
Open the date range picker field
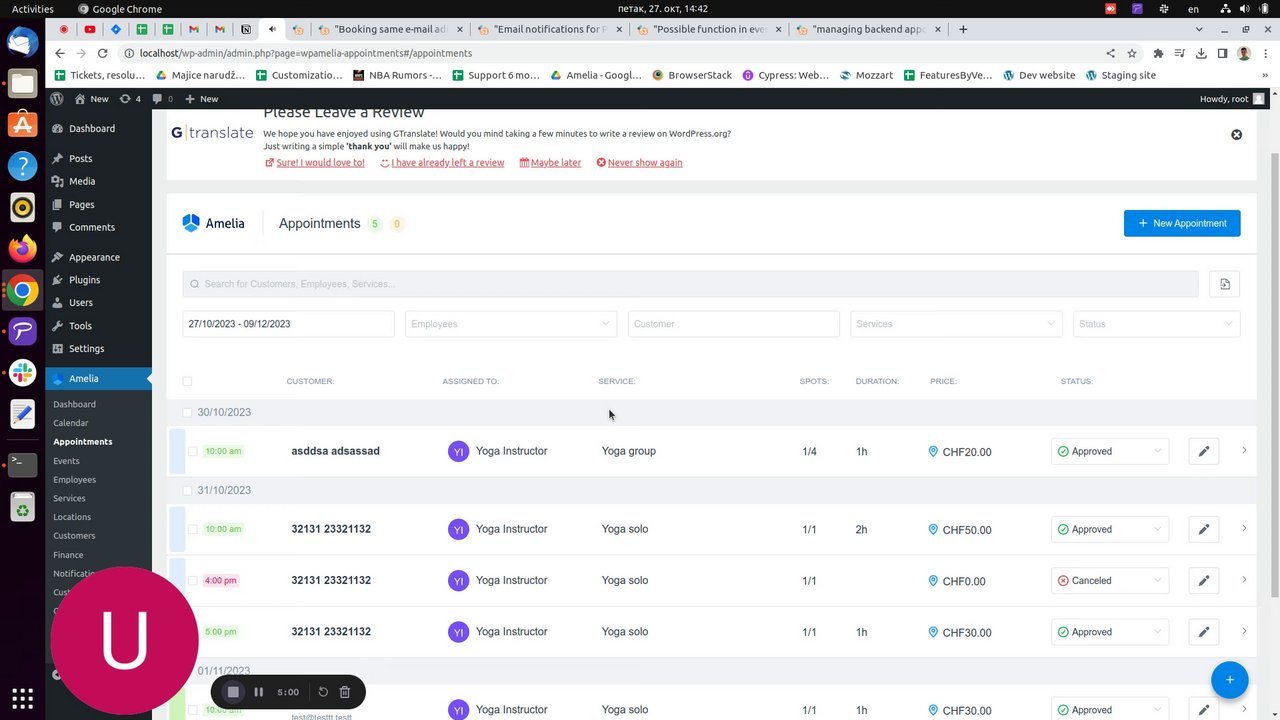(x=288, y=324)
